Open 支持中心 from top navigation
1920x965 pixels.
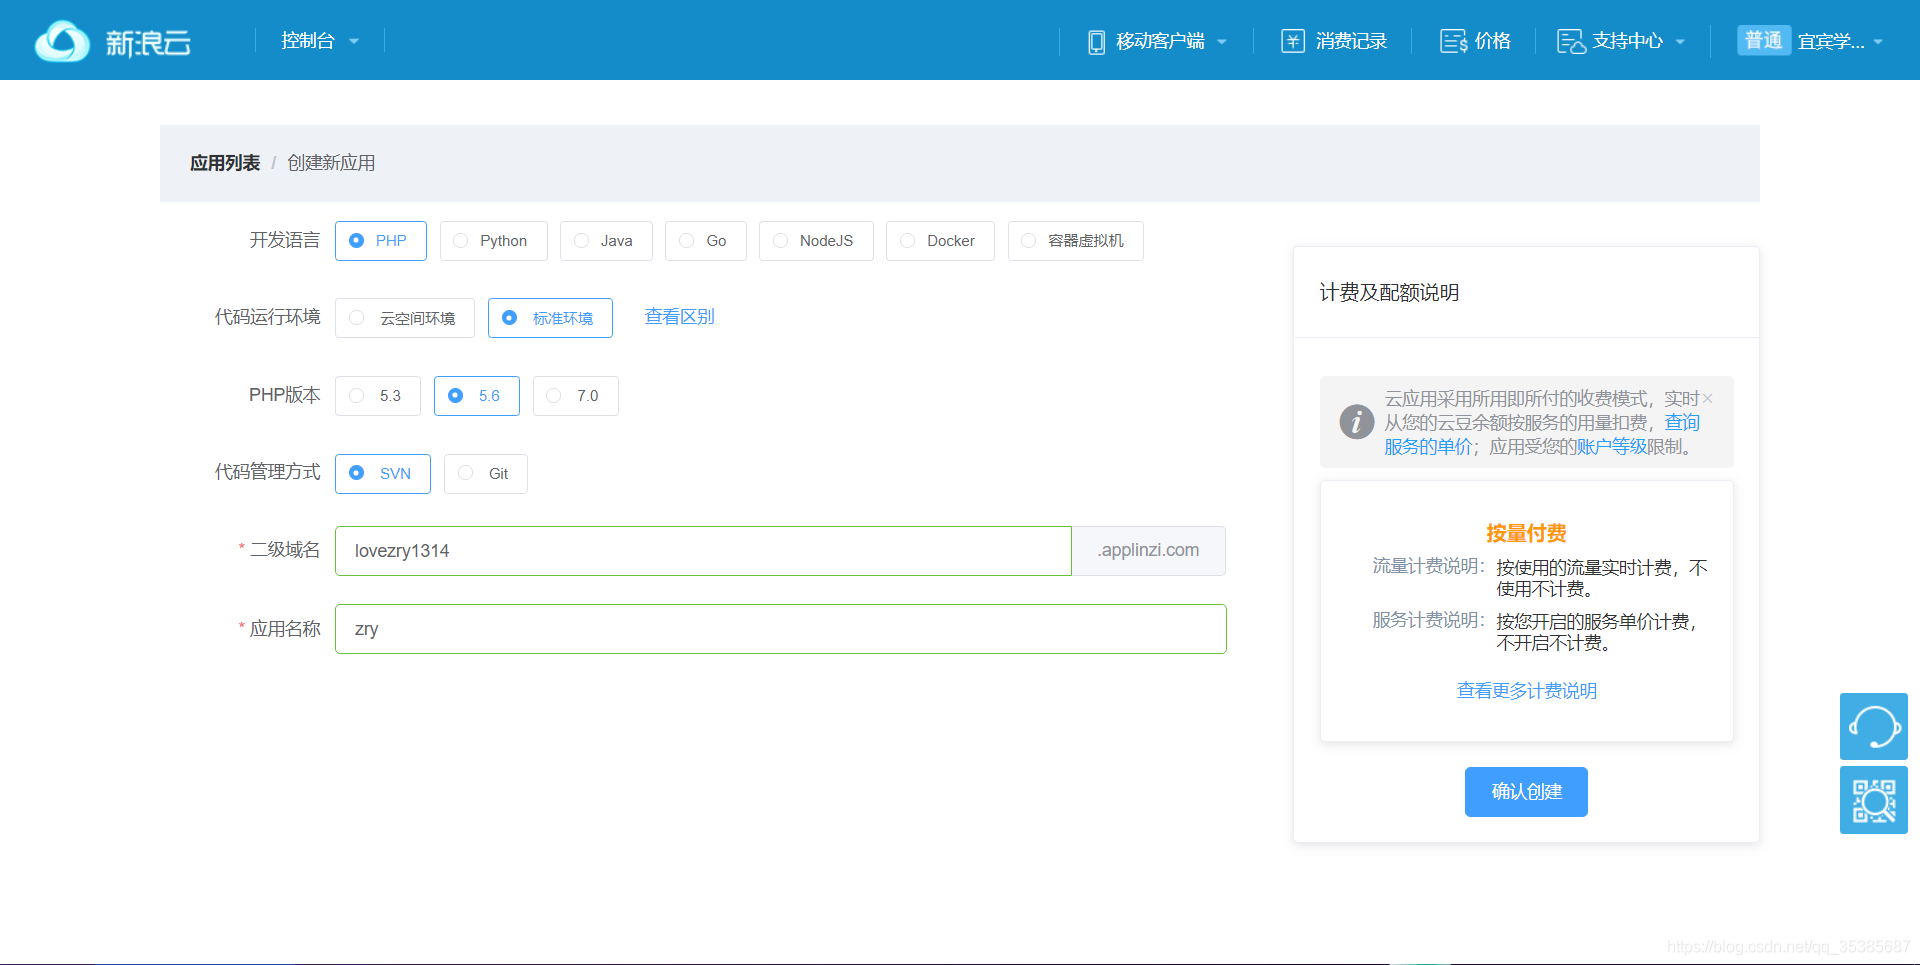click(1627, 41)
